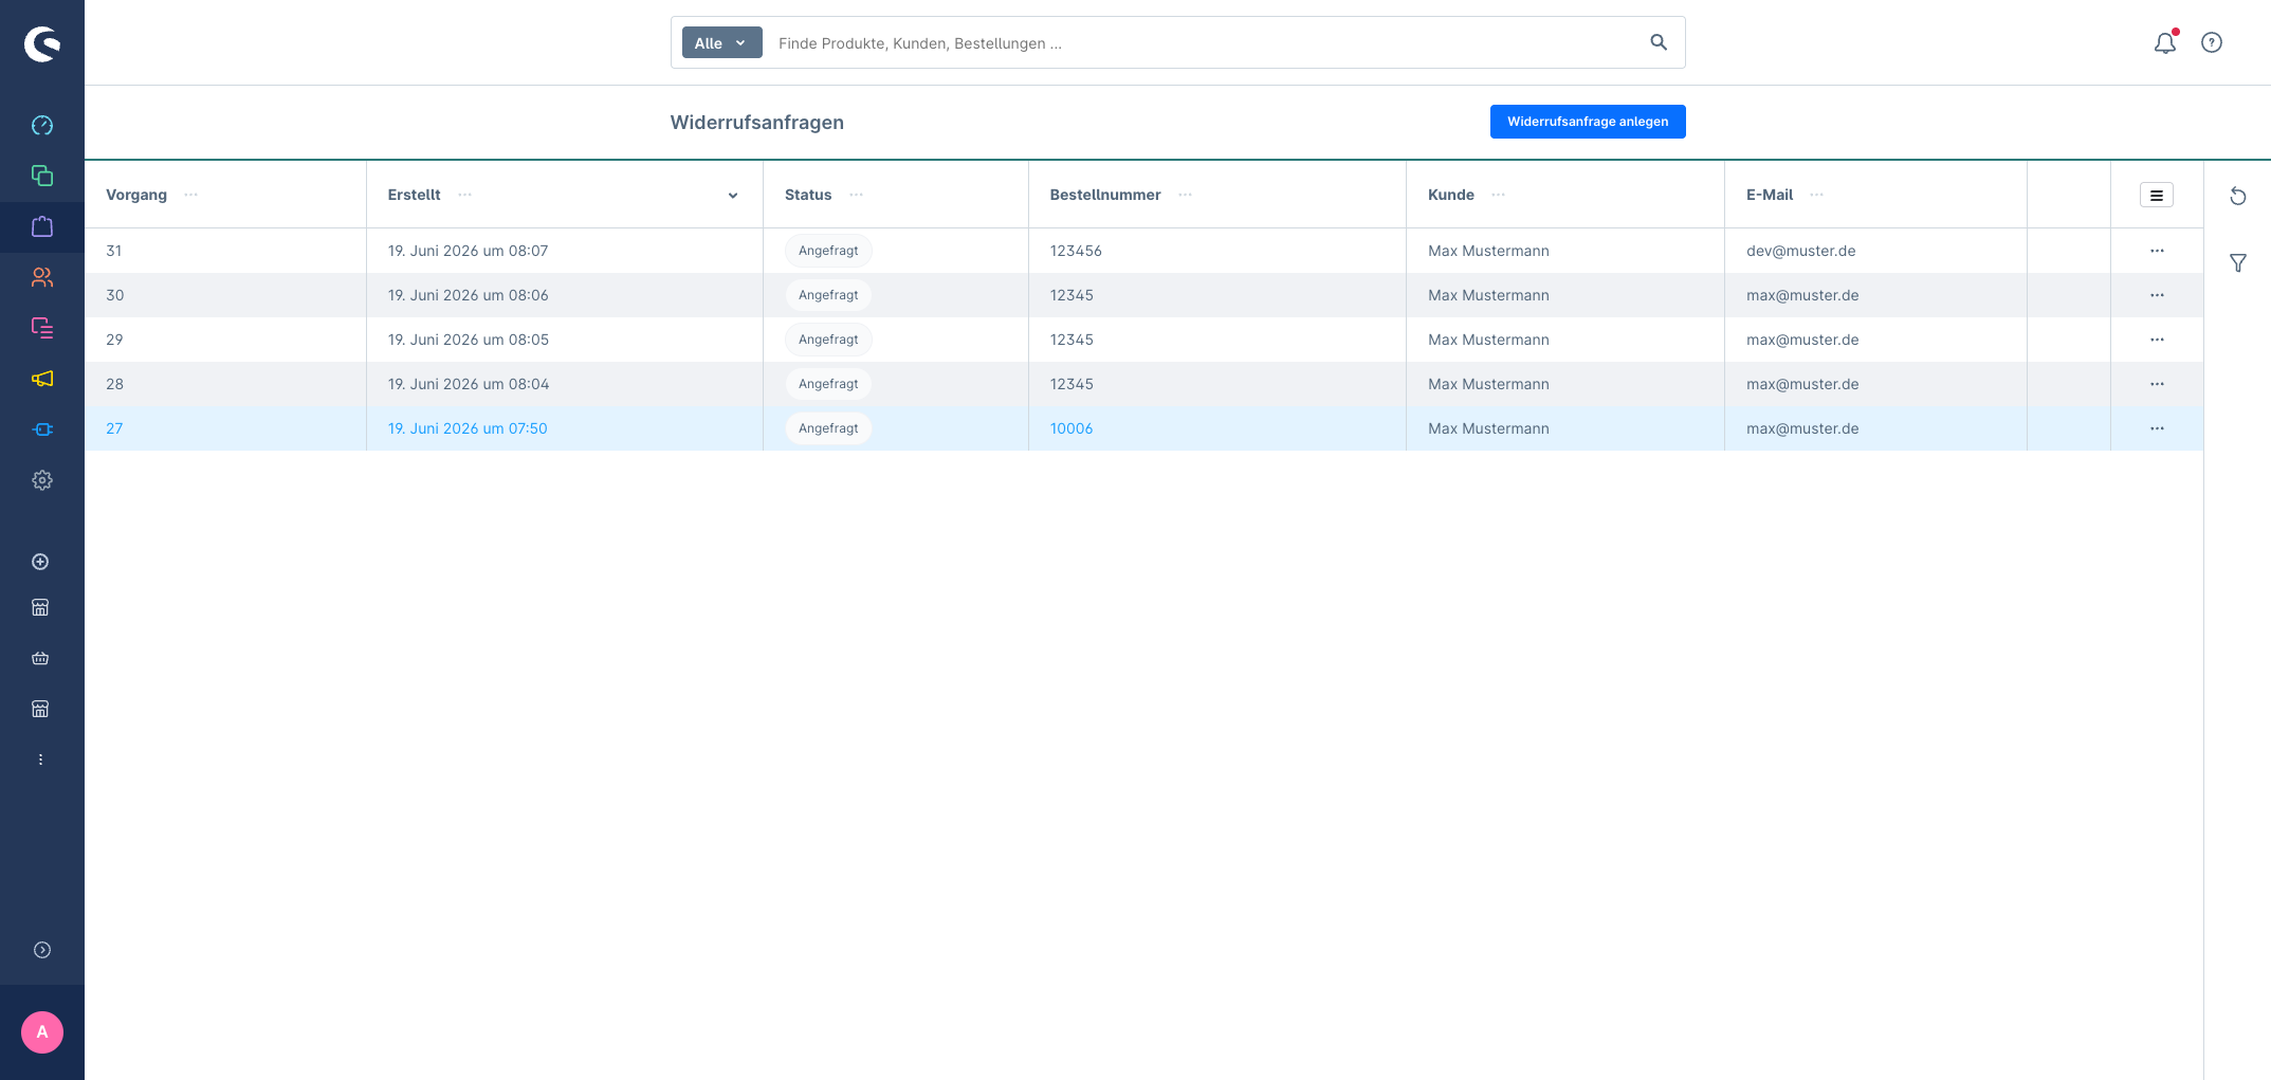2271x1080 pixels.
Task: Open the Settings gear sidebar icon
Action: (42, 480)
